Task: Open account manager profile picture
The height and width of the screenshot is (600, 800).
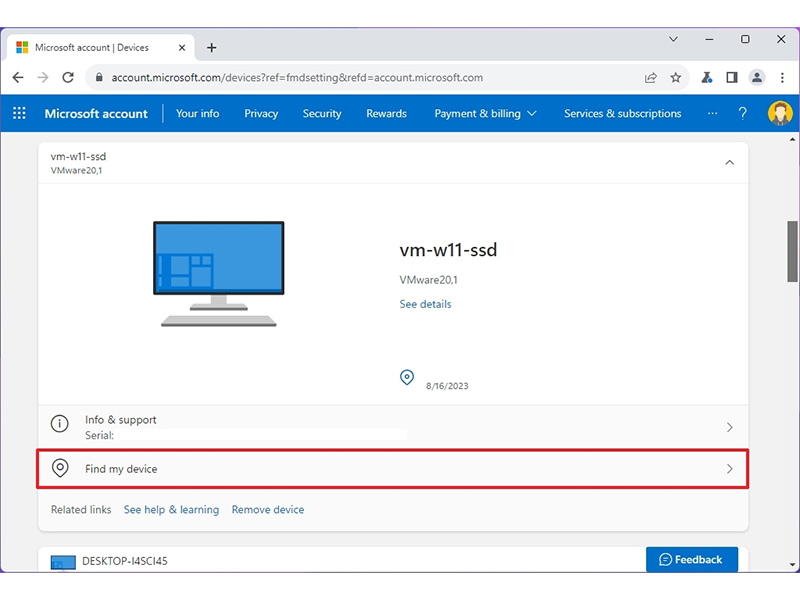Action: coord(780,113)
